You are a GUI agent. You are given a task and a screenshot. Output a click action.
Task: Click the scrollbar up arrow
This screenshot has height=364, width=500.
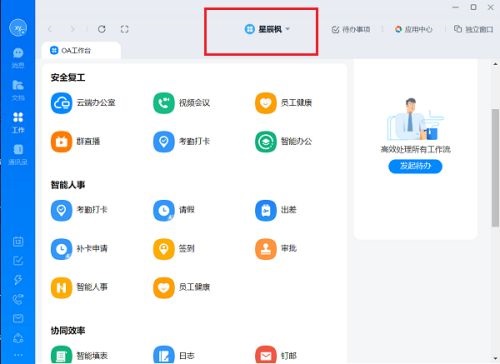click(x=495, y=64)
